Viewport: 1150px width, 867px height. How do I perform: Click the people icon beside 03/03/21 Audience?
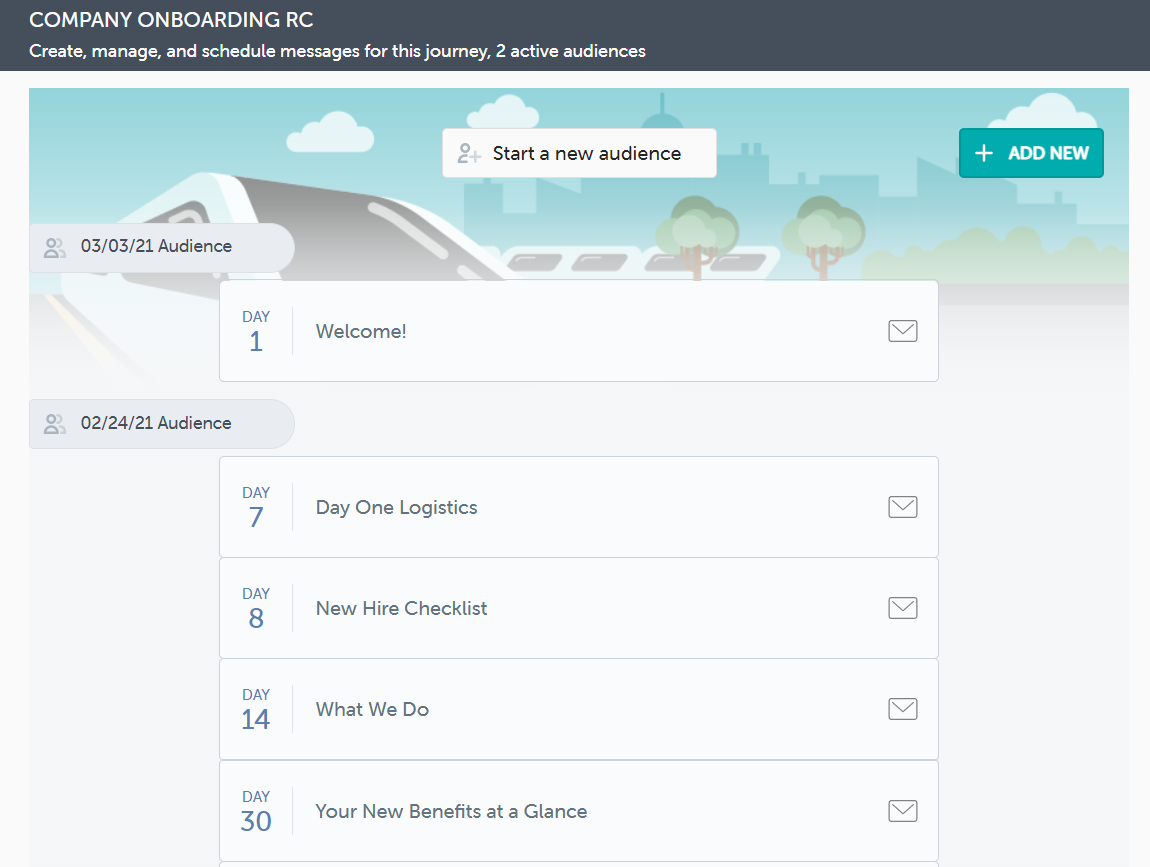coord(55,248)
